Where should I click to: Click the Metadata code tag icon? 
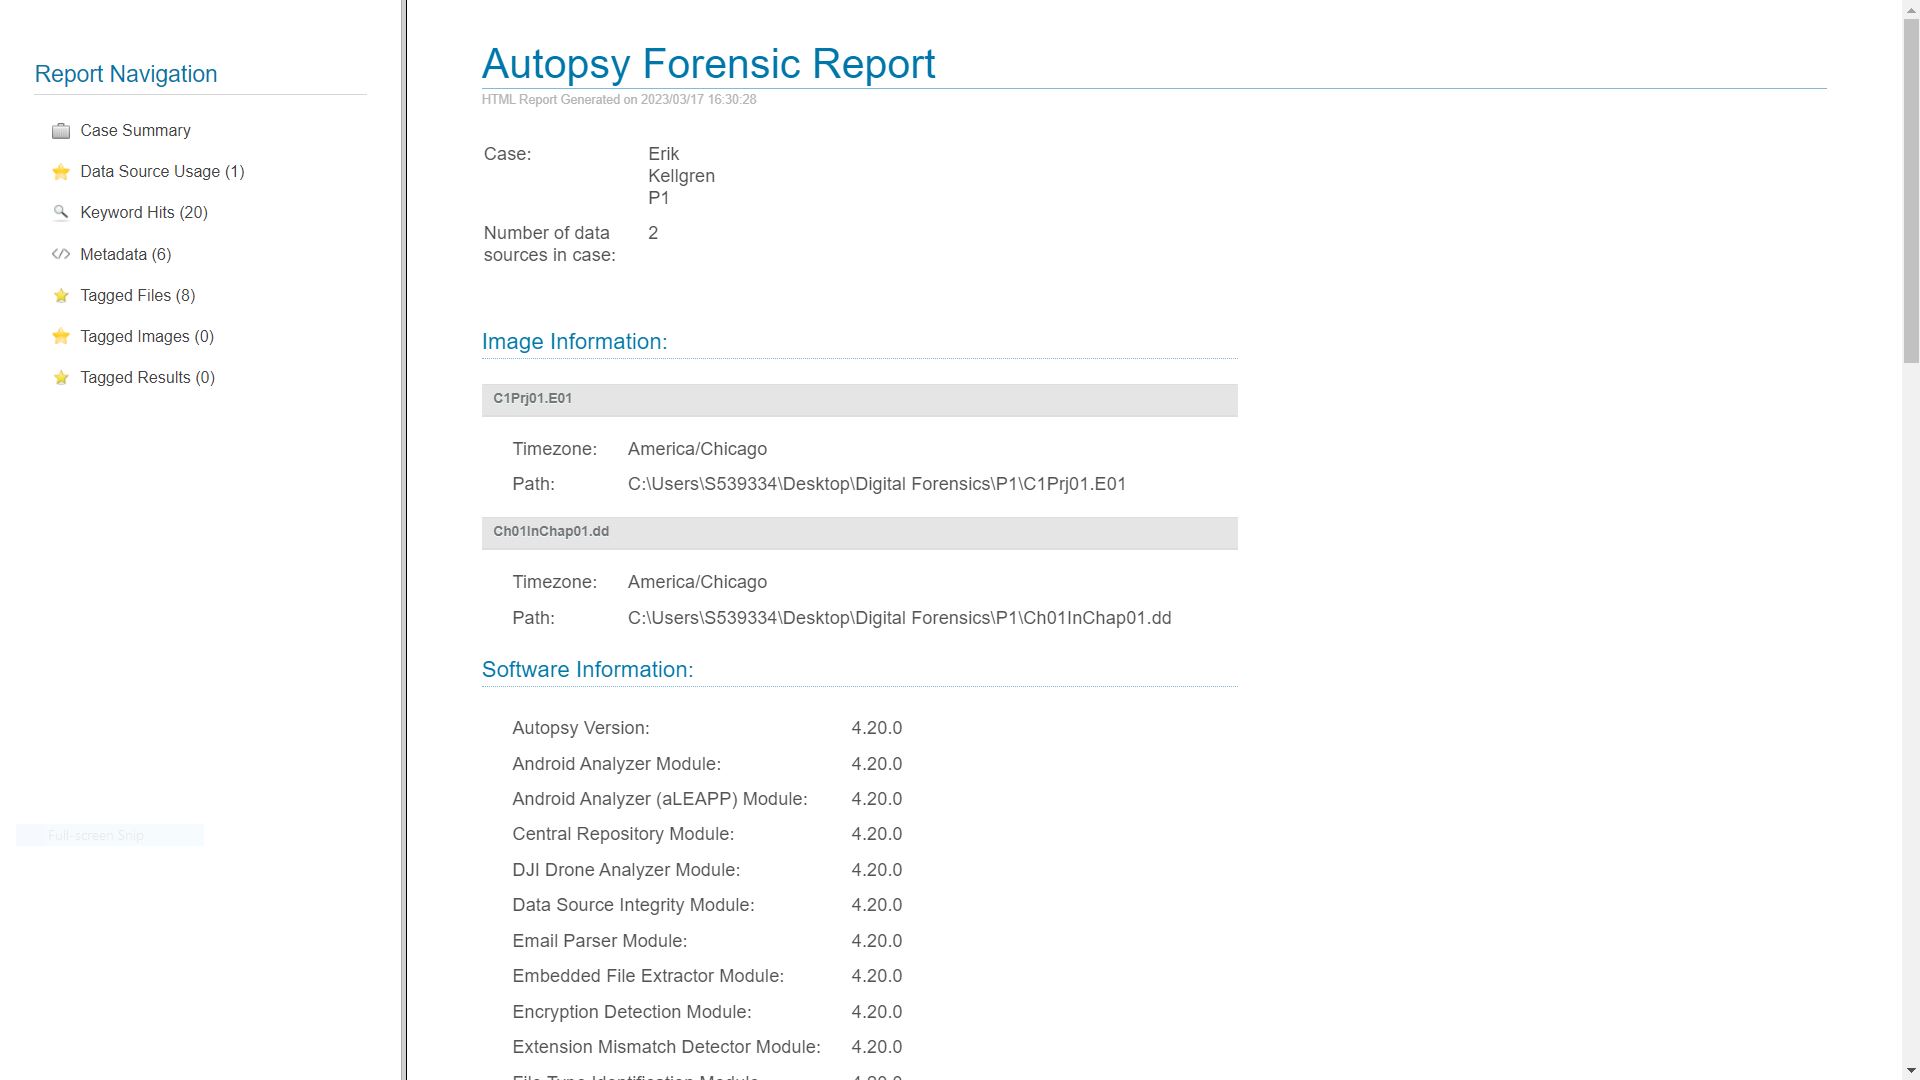[60, 254]
